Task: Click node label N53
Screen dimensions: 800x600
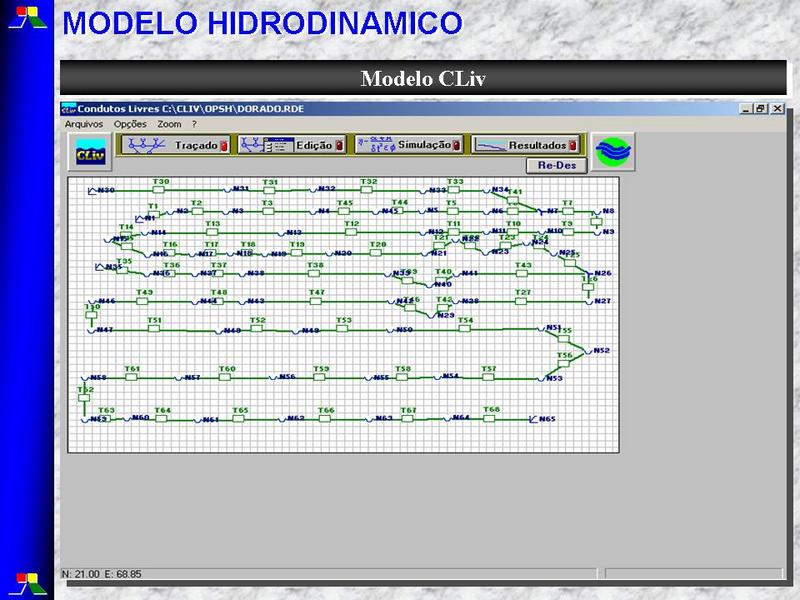Action: coord(554,379)
